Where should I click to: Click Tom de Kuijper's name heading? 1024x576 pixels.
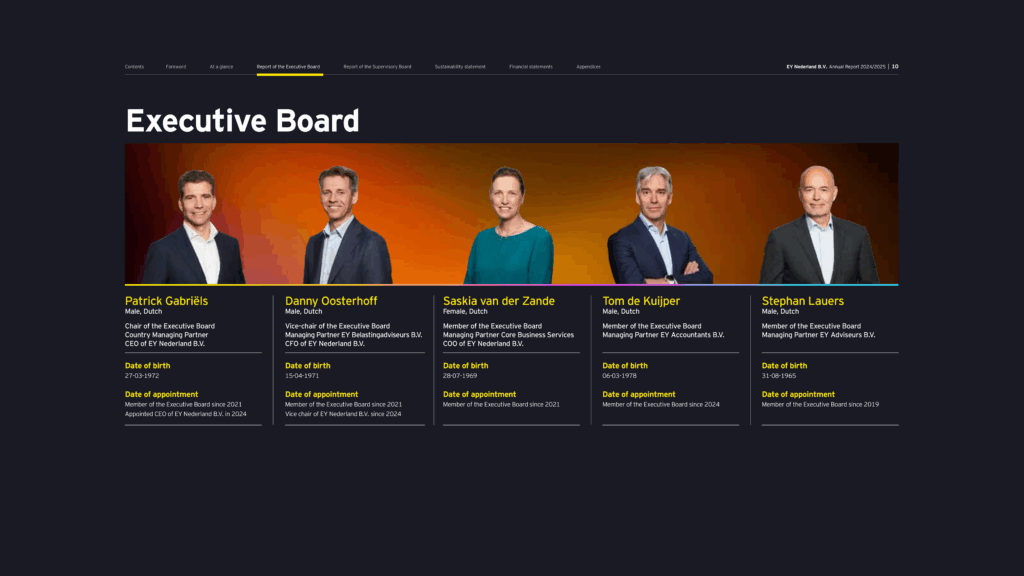point(641,301)
